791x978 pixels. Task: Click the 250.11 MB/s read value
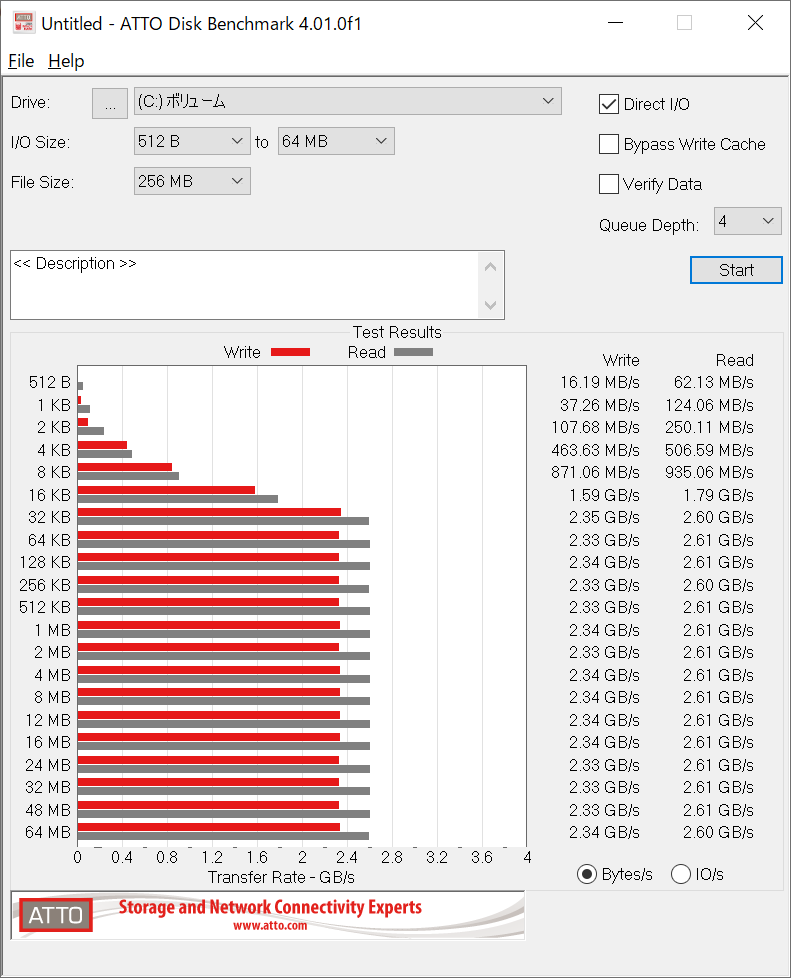709,427
